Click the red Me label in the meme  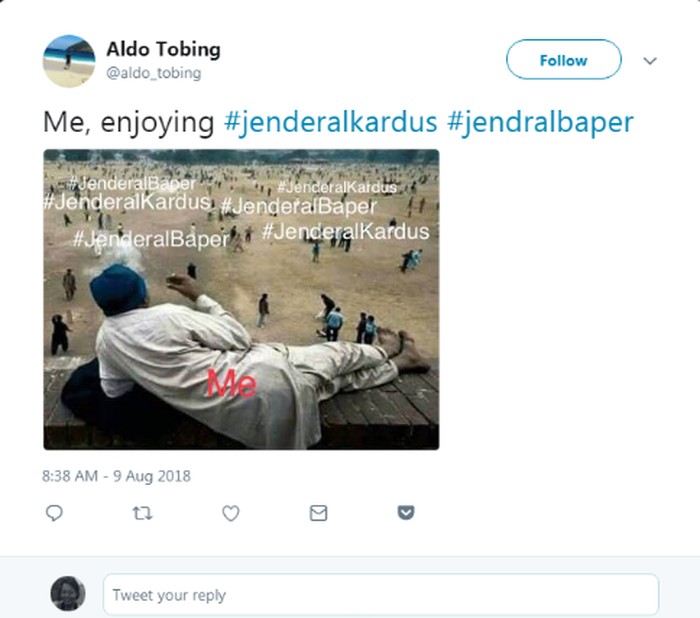[231, 384]
